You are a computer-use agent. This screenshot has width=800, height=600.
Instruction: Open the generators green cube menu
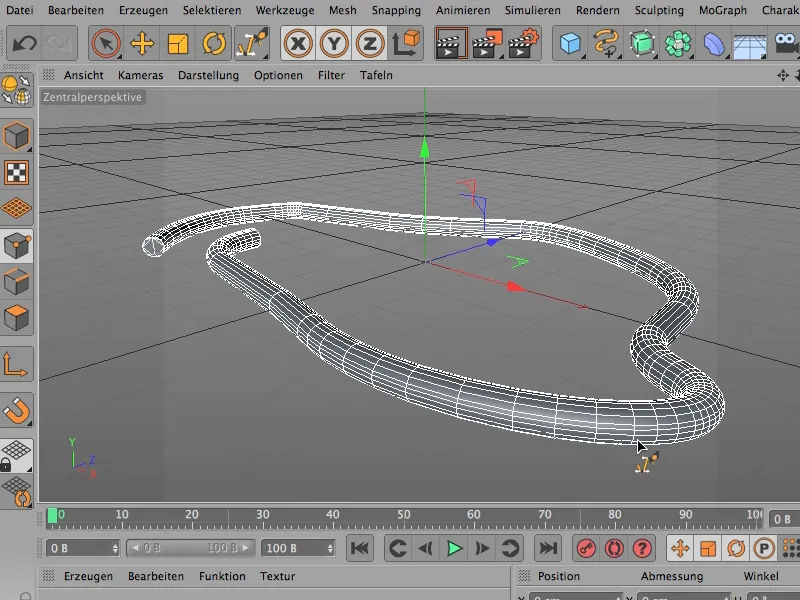pyautogui.click(x=642, y=43)
